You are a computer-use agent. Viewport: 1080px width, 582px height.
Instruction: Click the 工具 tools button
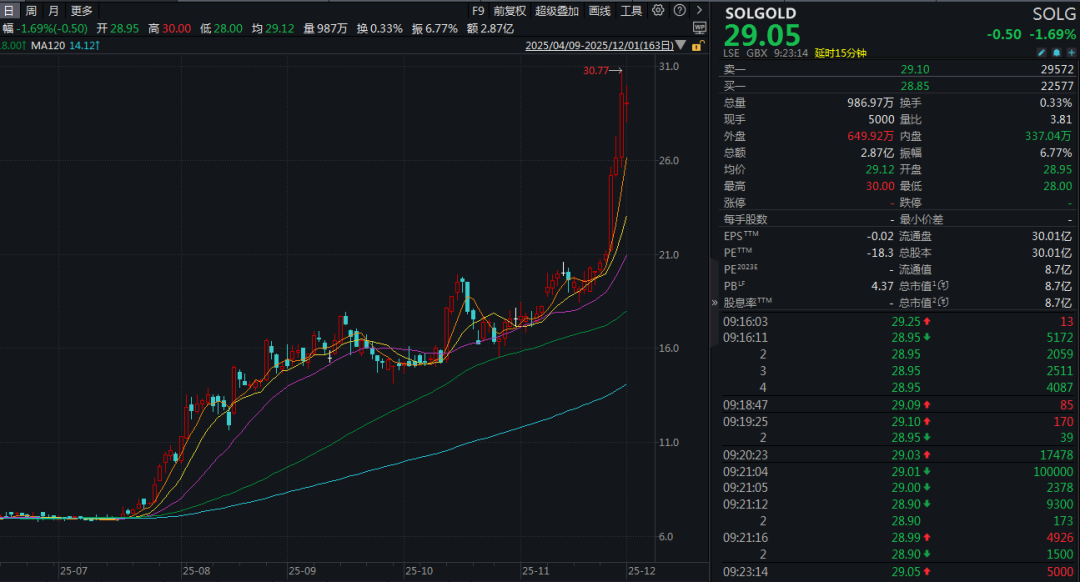click(631, 11)
